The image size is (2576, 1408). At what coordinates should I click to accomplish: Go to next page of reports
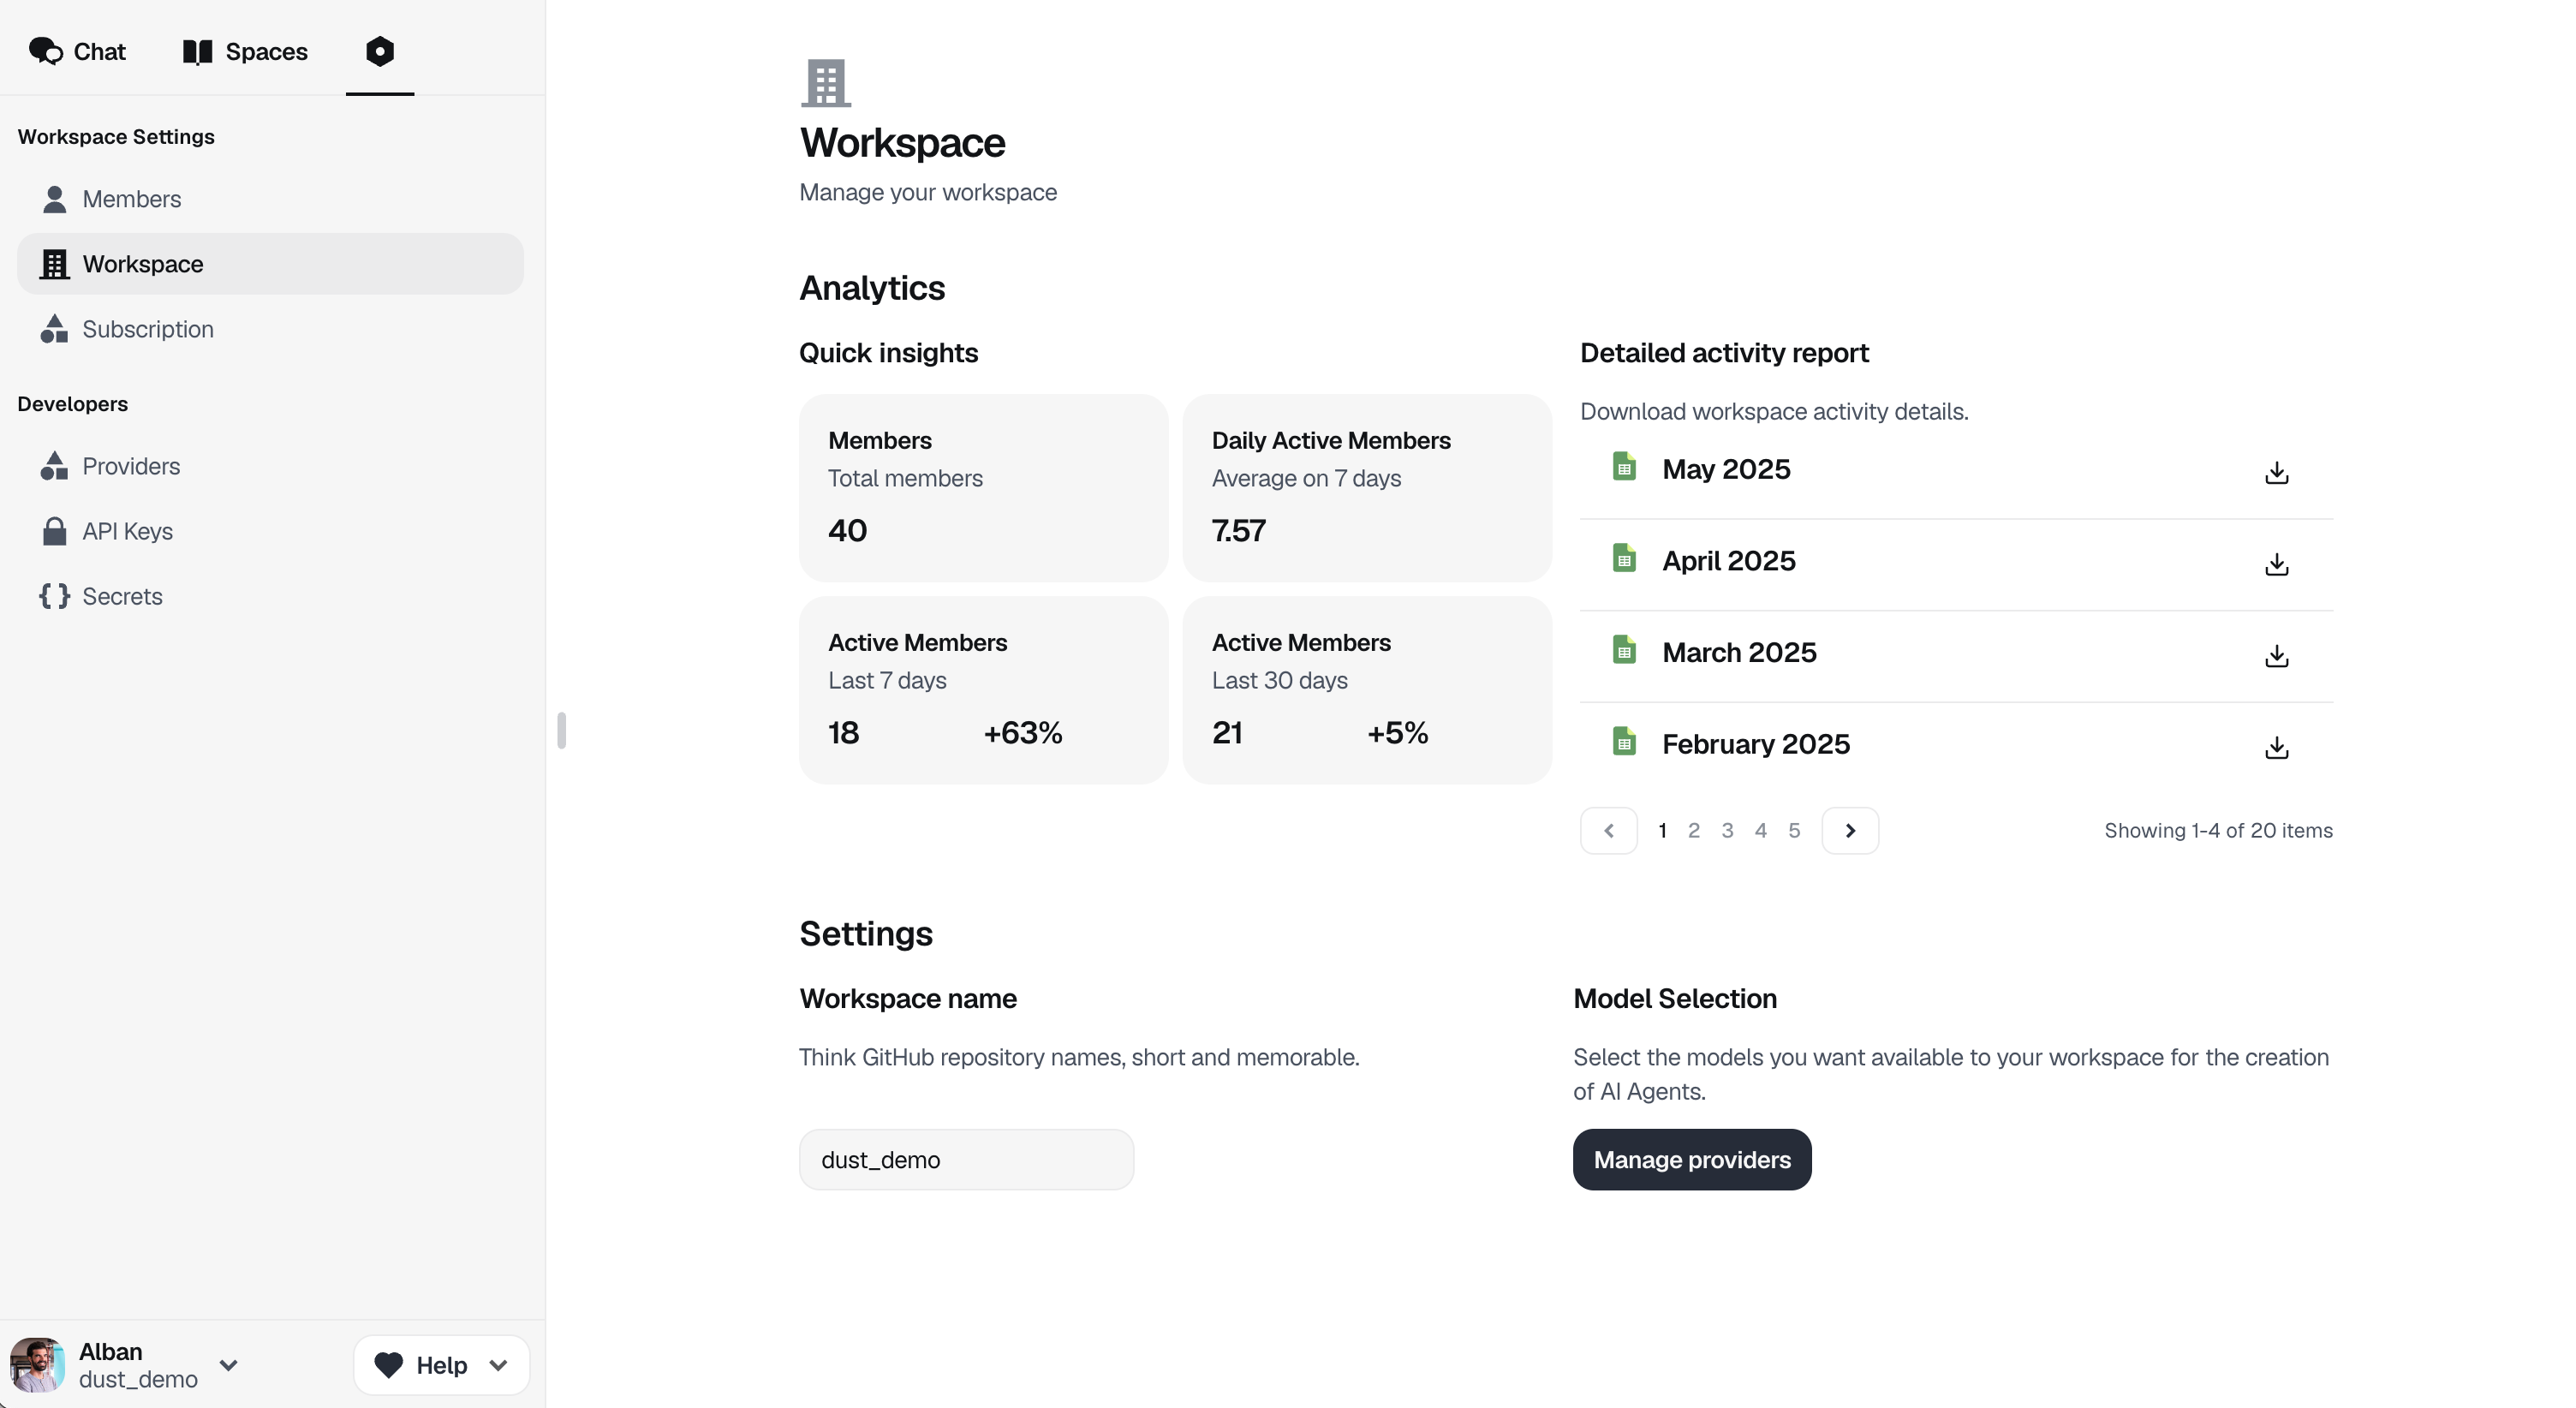click(x=1850, y=831)
